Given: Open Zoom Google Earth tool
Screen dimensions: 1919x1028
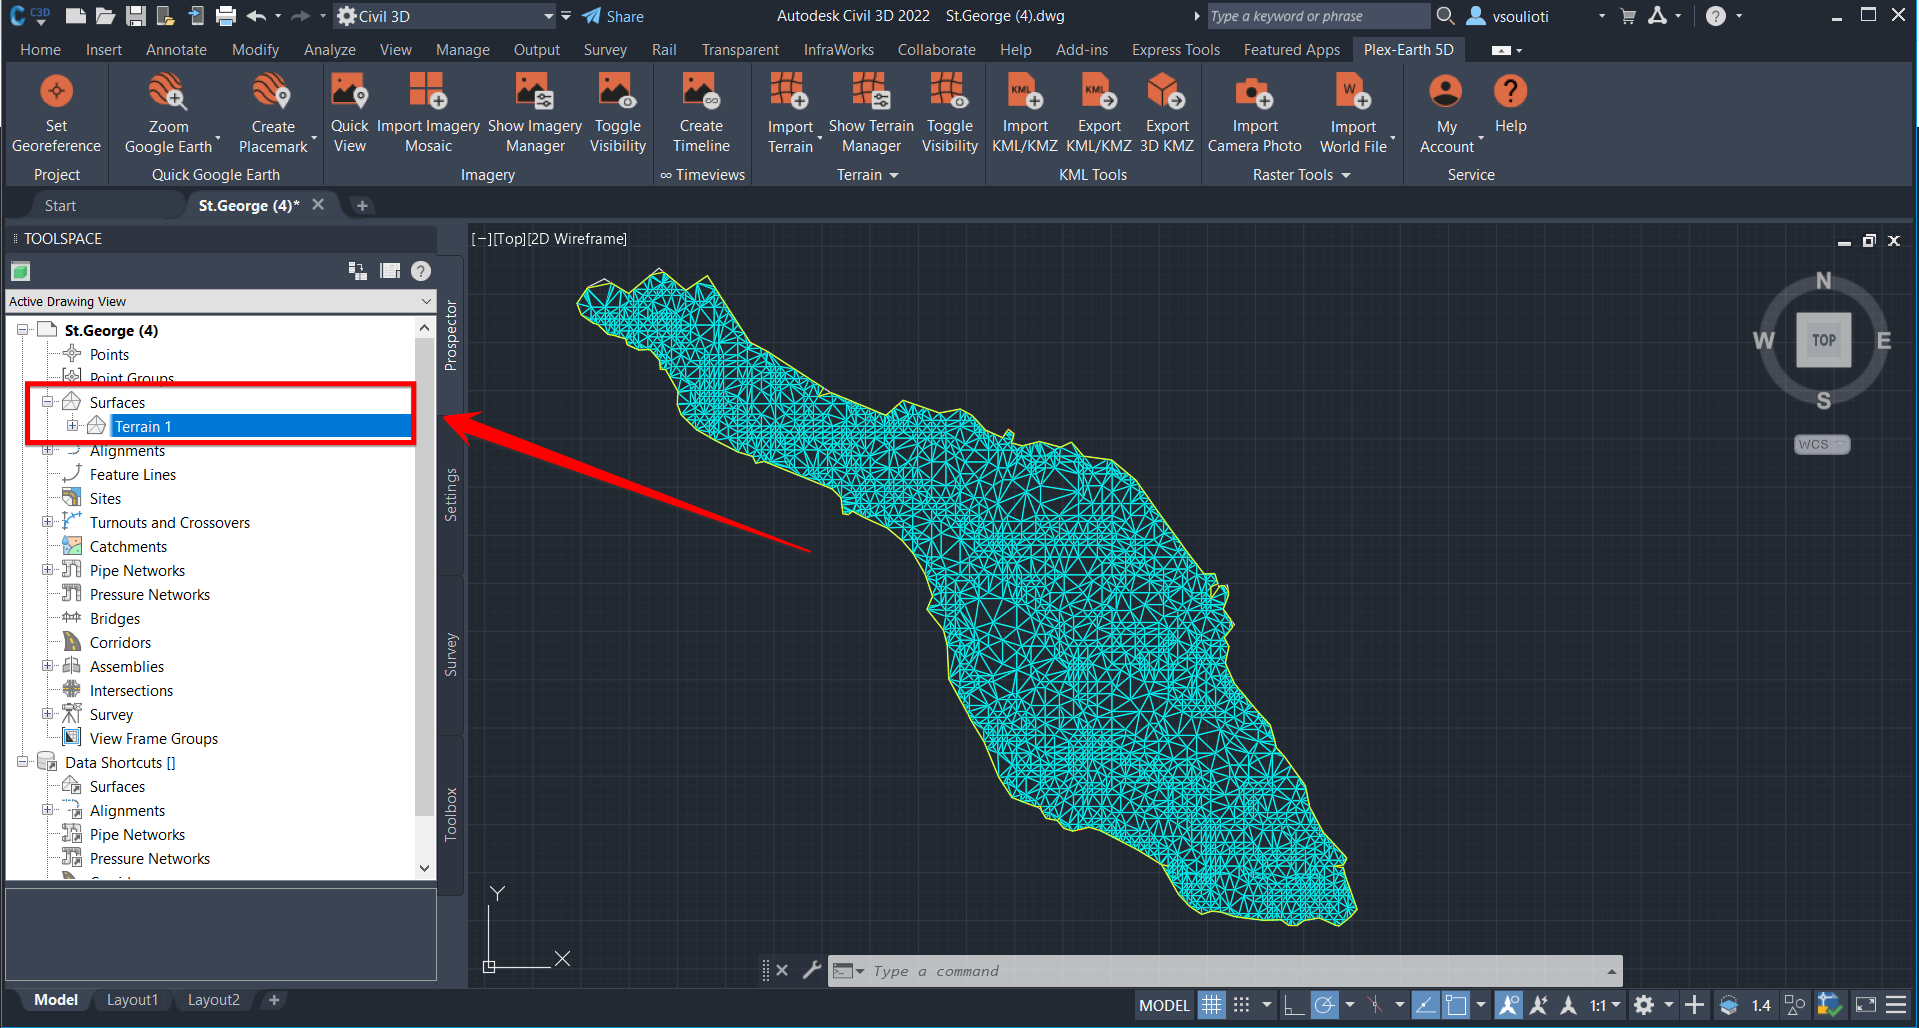Looking at the screenshot, I should [x=168, y=113].
